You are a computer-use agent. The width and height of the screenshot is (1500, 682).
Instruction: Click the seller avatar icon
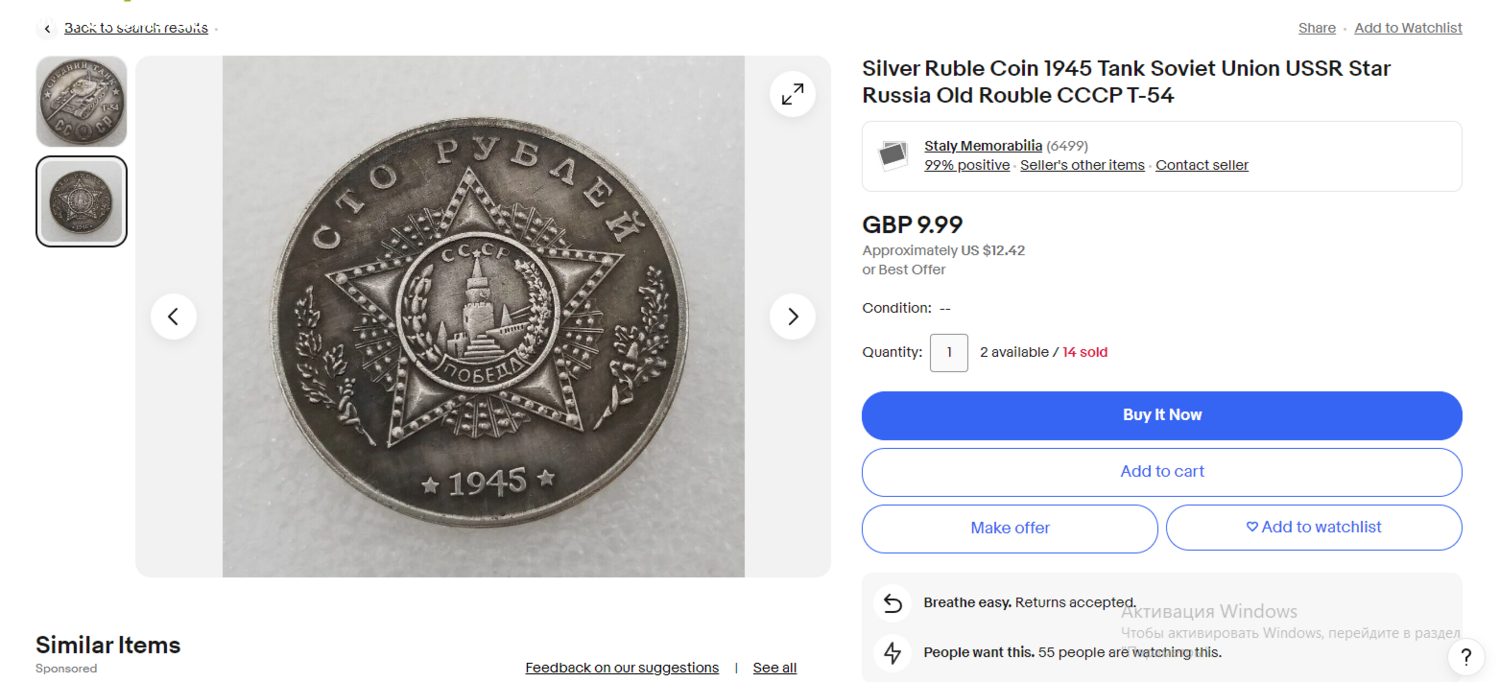(892, 156)
